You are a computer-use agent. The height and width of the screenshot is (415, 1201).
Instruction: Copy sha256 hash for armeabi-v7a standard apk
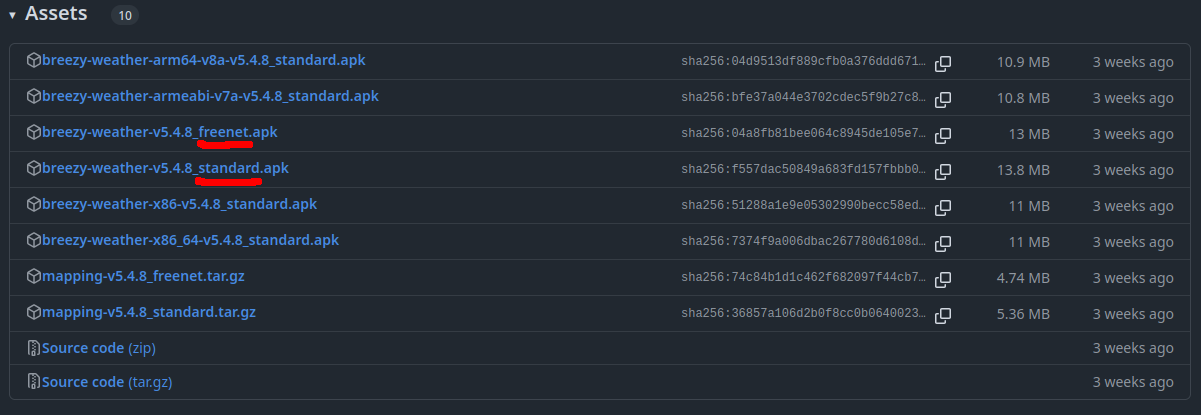[943, 99]
